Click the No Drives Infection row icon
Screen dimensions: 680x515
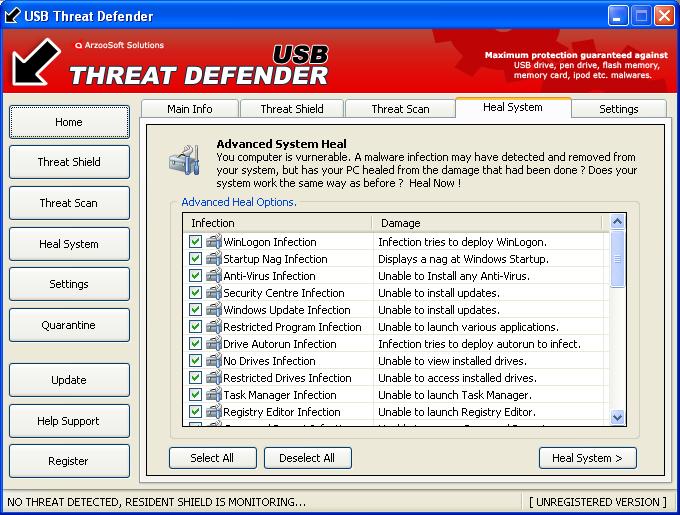click(214, 360)
